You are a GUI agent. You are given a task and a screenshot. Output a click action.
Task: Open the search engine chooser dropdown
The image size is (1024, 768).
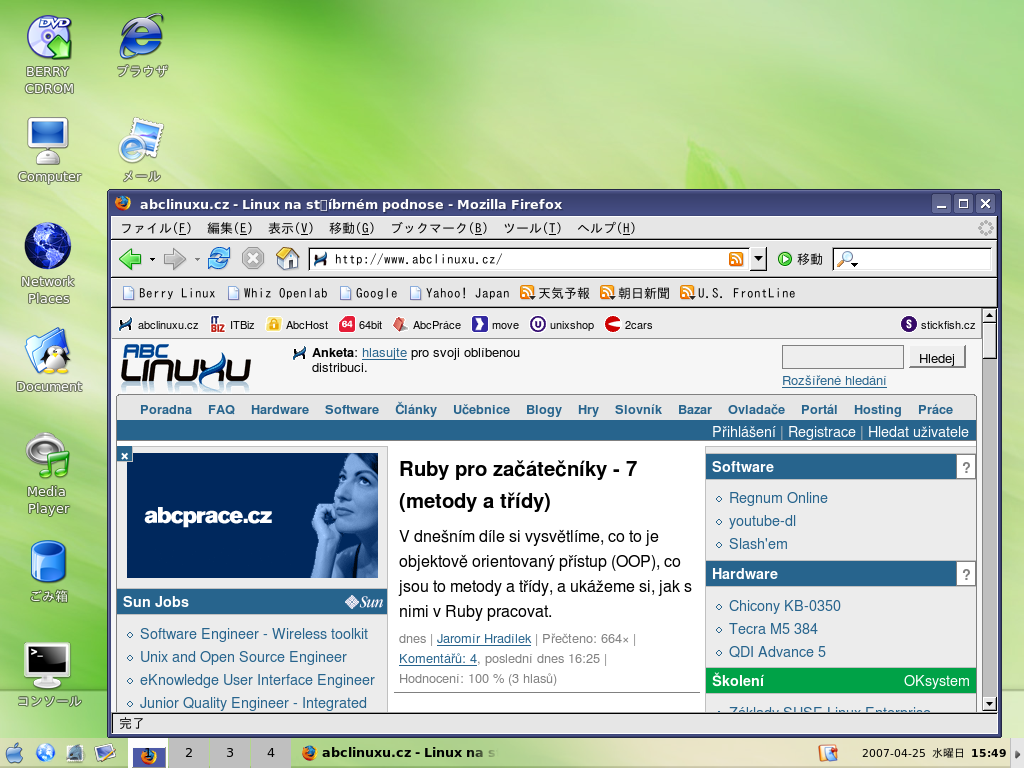click(x=847, y=260)
